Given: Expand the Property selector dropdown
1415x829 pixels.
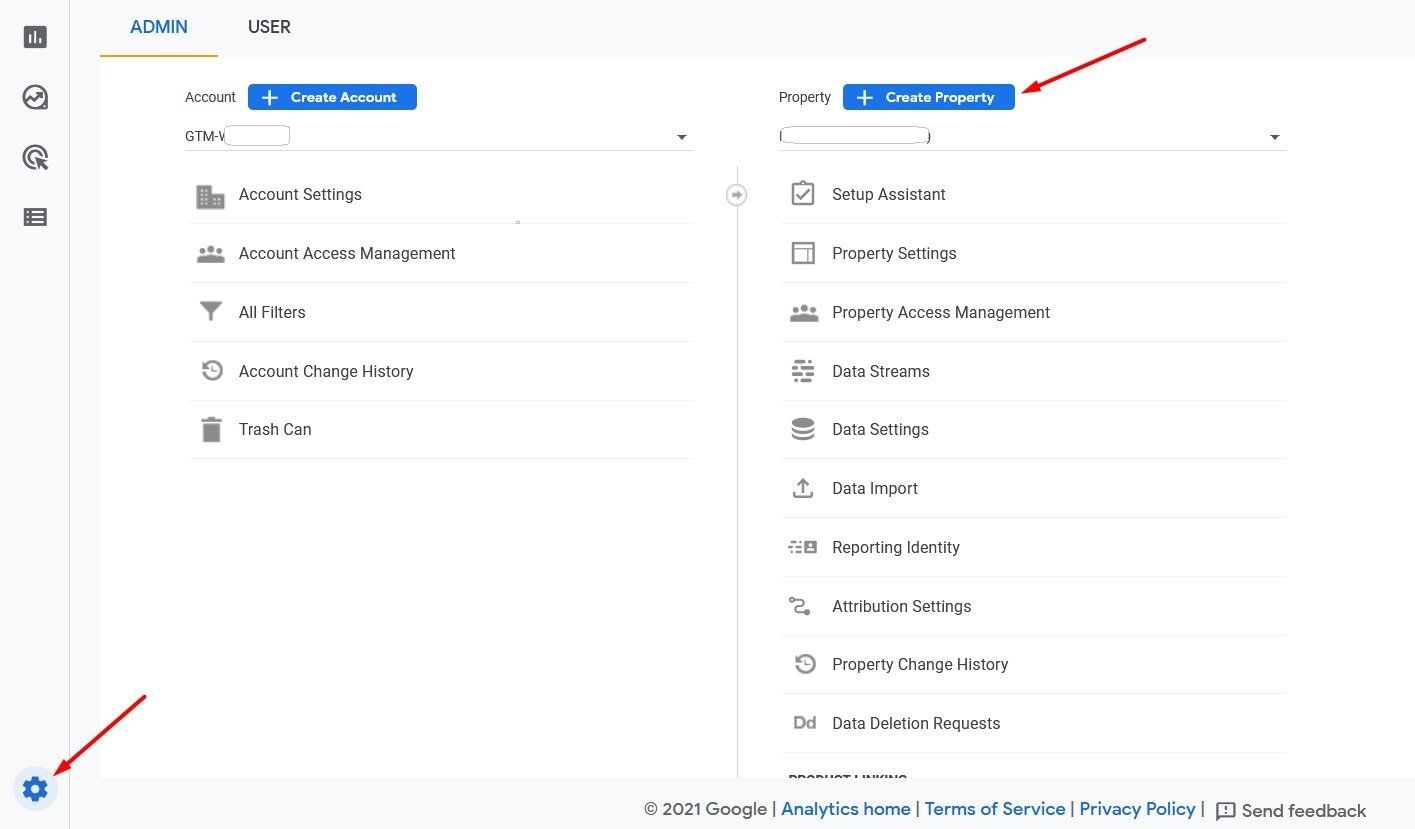Looking at the screenshot, I should (x=1274, y=137).
